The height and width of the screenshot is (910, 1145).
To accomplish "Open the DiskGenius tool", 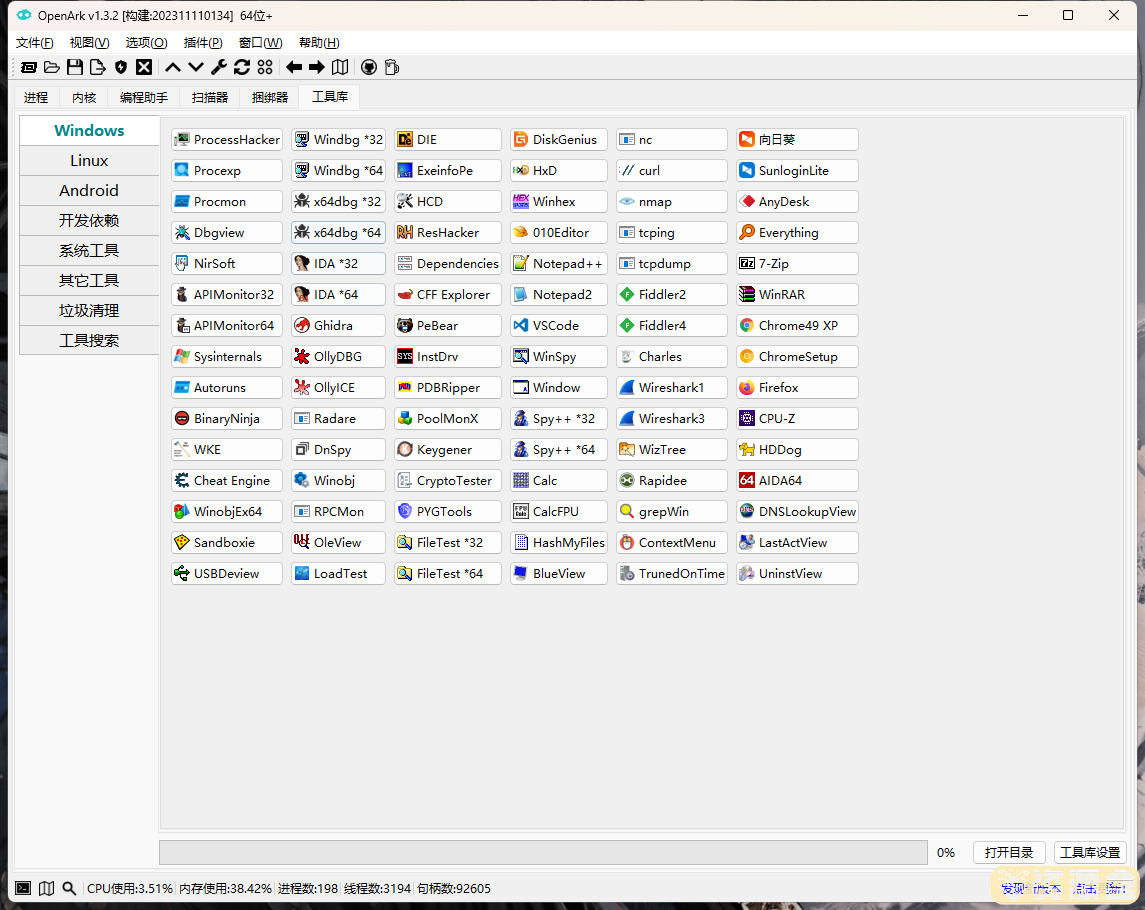I will click(559, 139).
